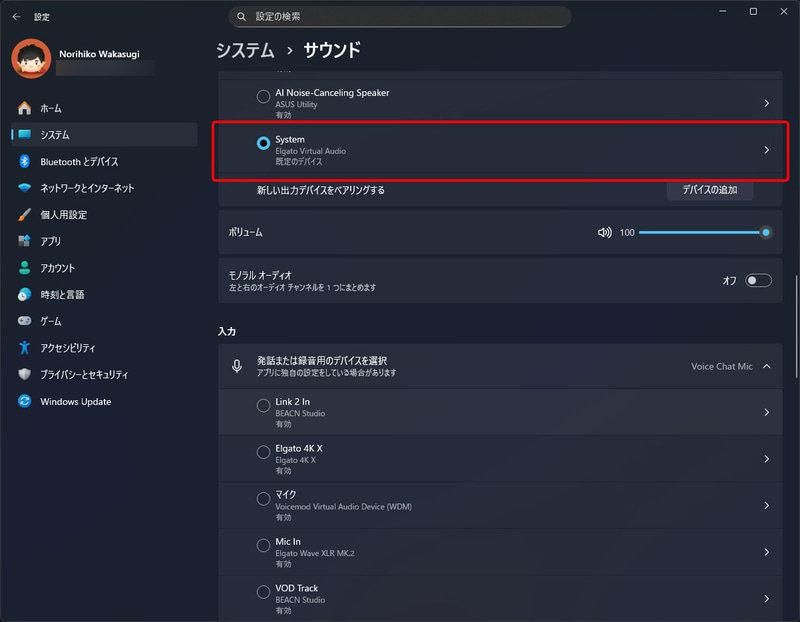Collapse the Voice Chat Mic input list
Viewport: 800px width, 622px height.
point(766,366)
